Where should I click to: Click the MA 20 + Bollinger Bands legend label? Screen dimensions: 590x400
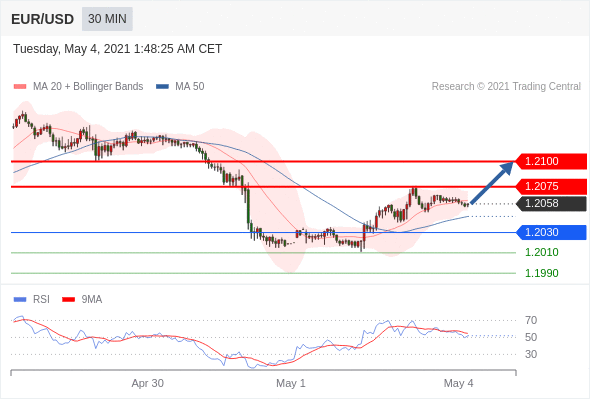pos(88,87)
